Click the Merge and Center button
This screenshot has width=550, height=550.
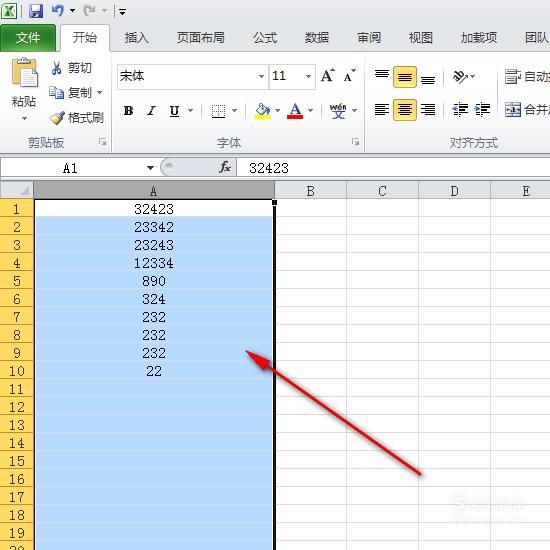(x=527, y=110)
